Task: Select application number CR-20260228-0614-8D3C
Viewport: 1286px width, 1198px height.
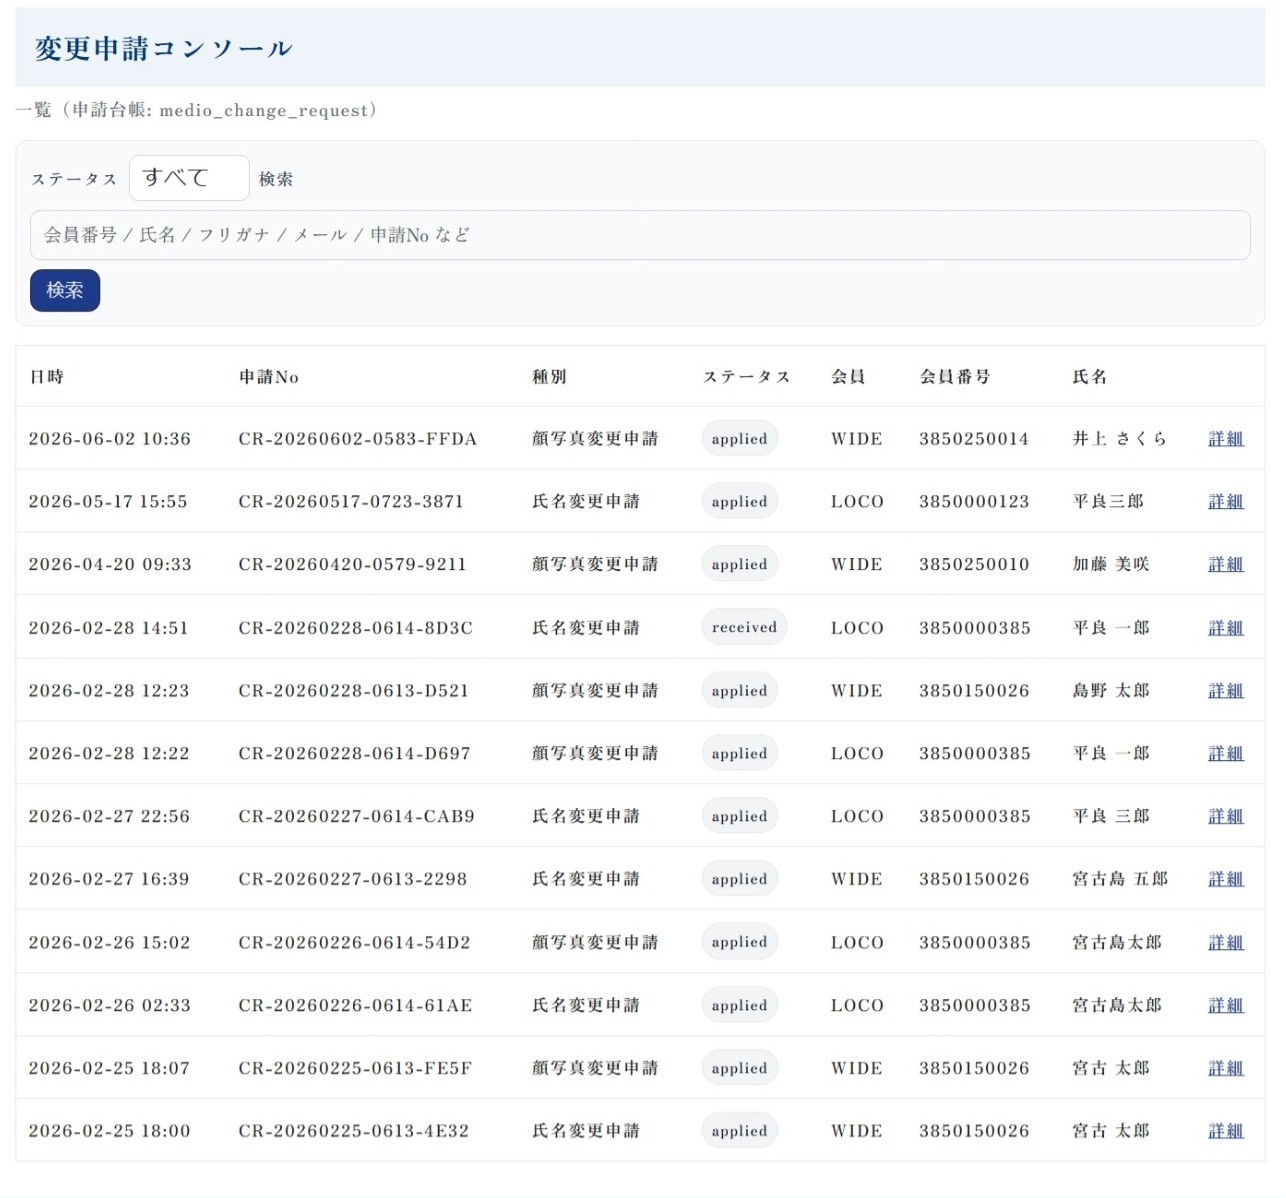Action: pyautogui.click(x=356, y=628)
